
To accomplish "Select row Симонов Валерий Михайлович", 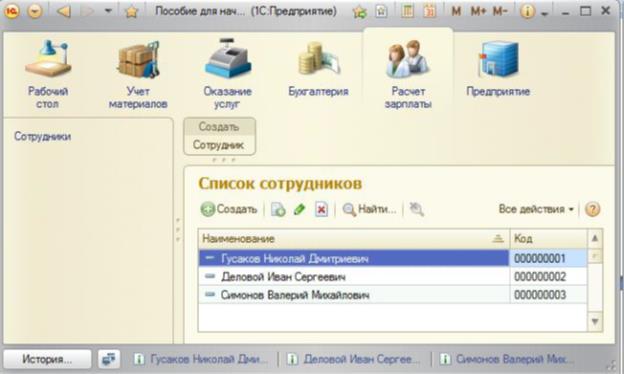I will [354, 295].
